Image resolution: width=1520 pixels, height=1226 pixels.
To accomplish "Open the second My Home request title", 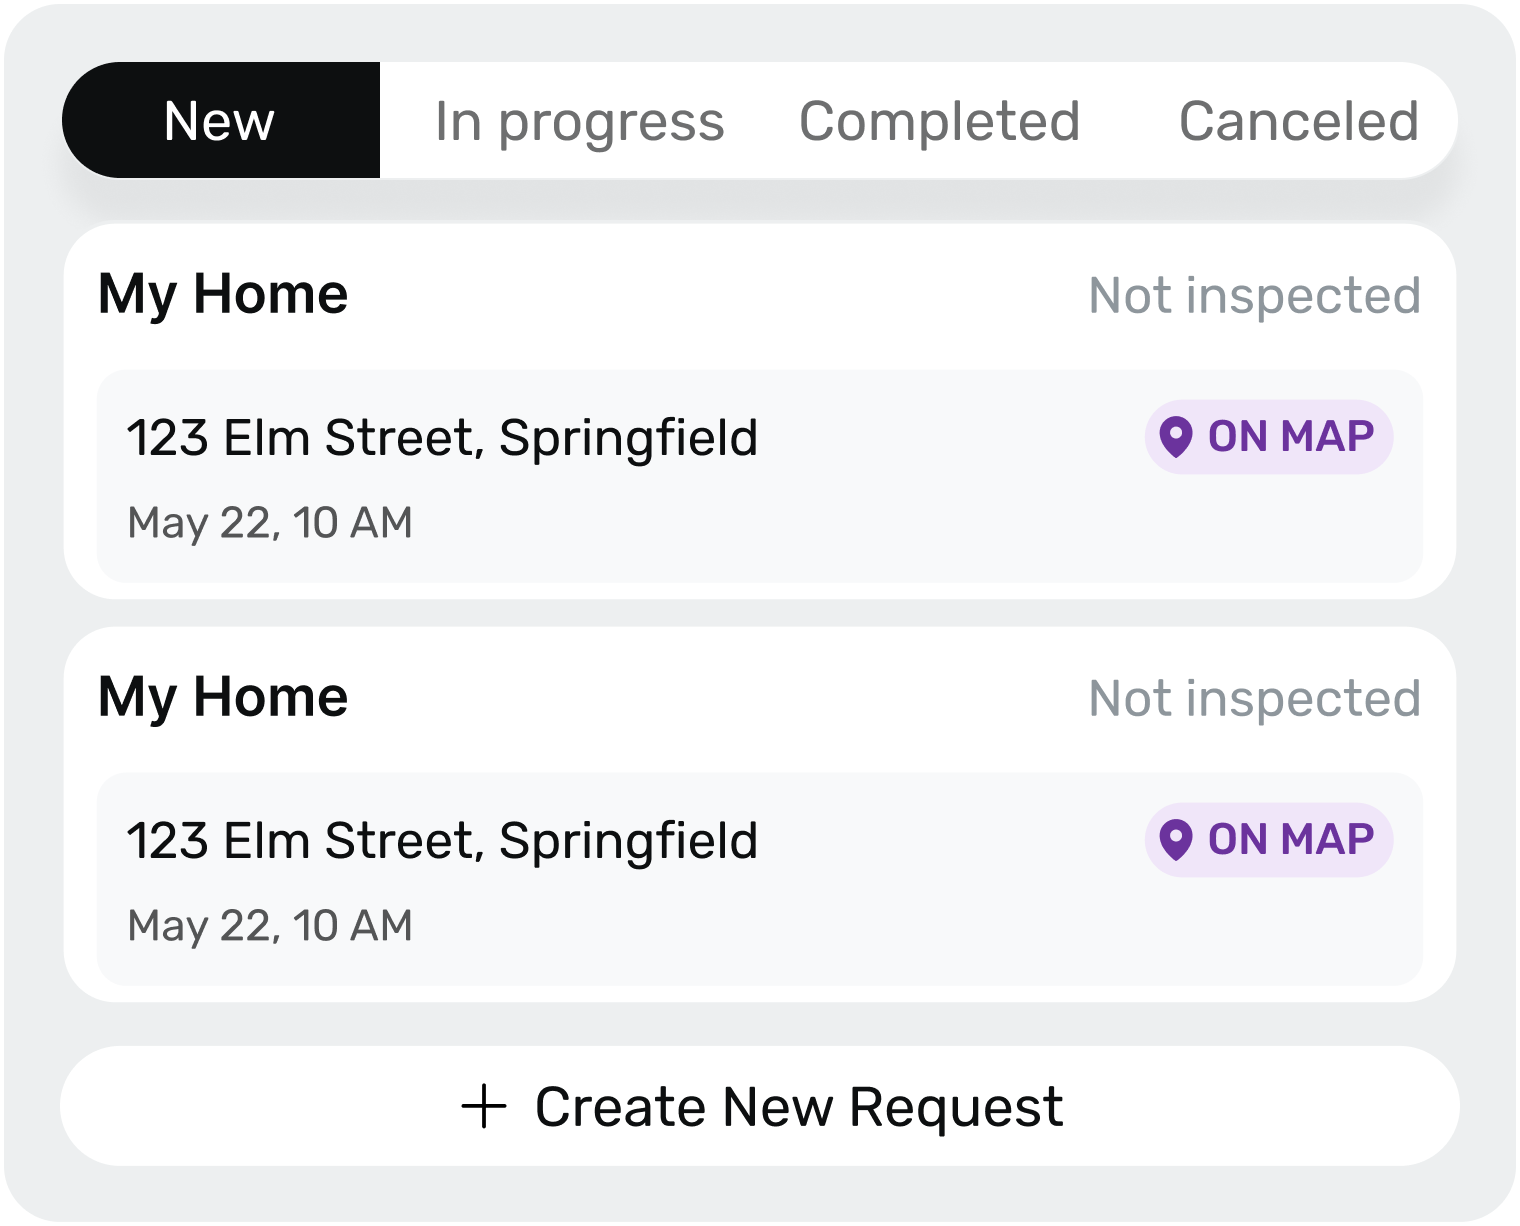I will pos(223,697).
